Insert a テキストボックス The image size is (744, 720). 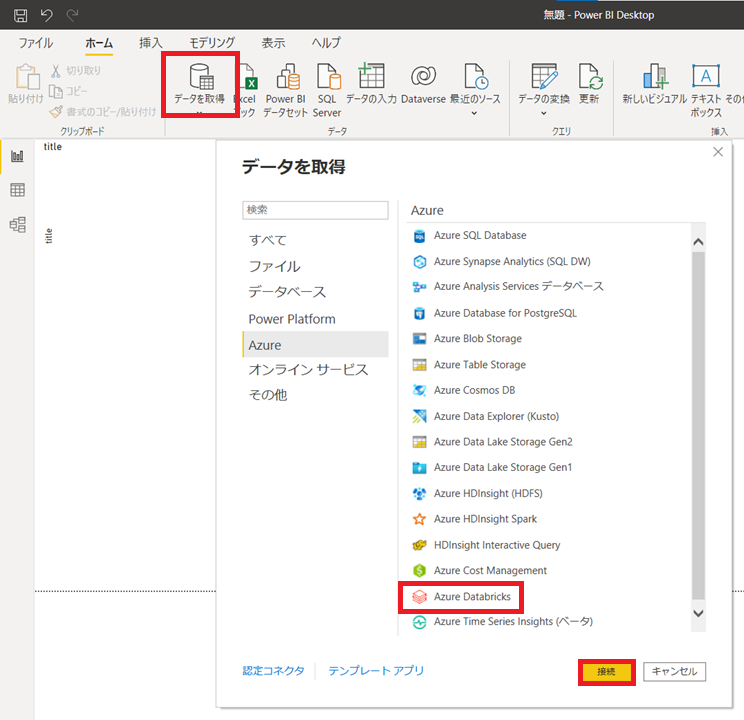coord(706,90)
